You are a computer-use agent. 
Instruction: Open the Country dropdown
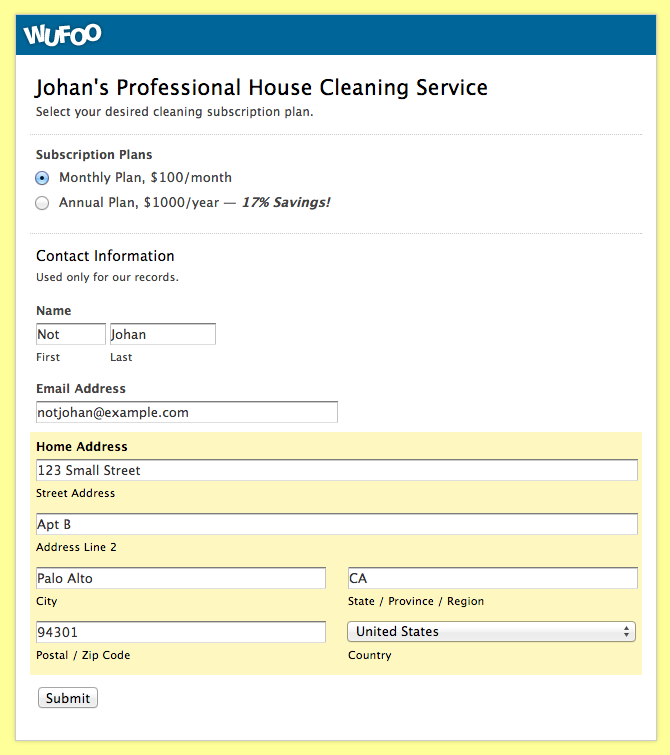click(x=490, y=632)
